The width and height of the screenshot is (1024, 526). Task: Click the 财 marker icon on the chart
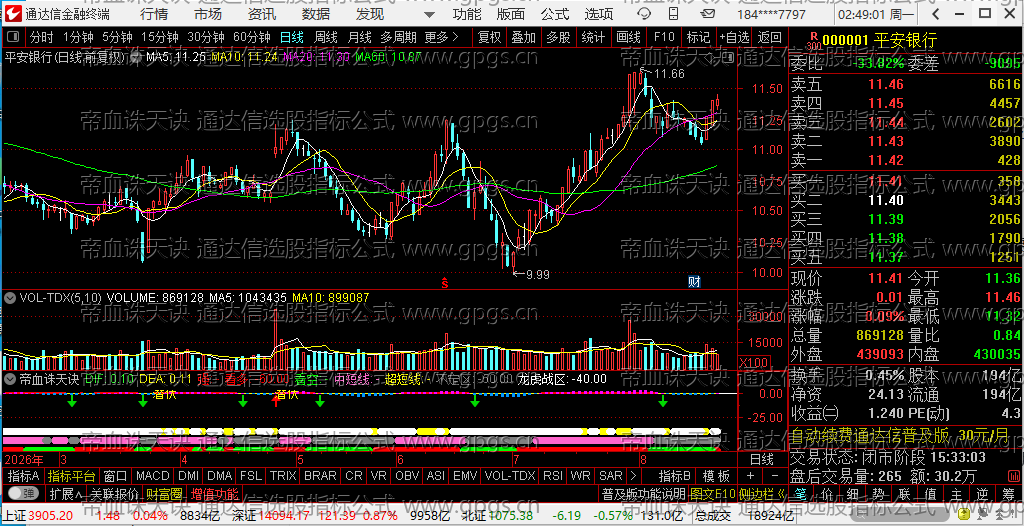click(694, 282)
